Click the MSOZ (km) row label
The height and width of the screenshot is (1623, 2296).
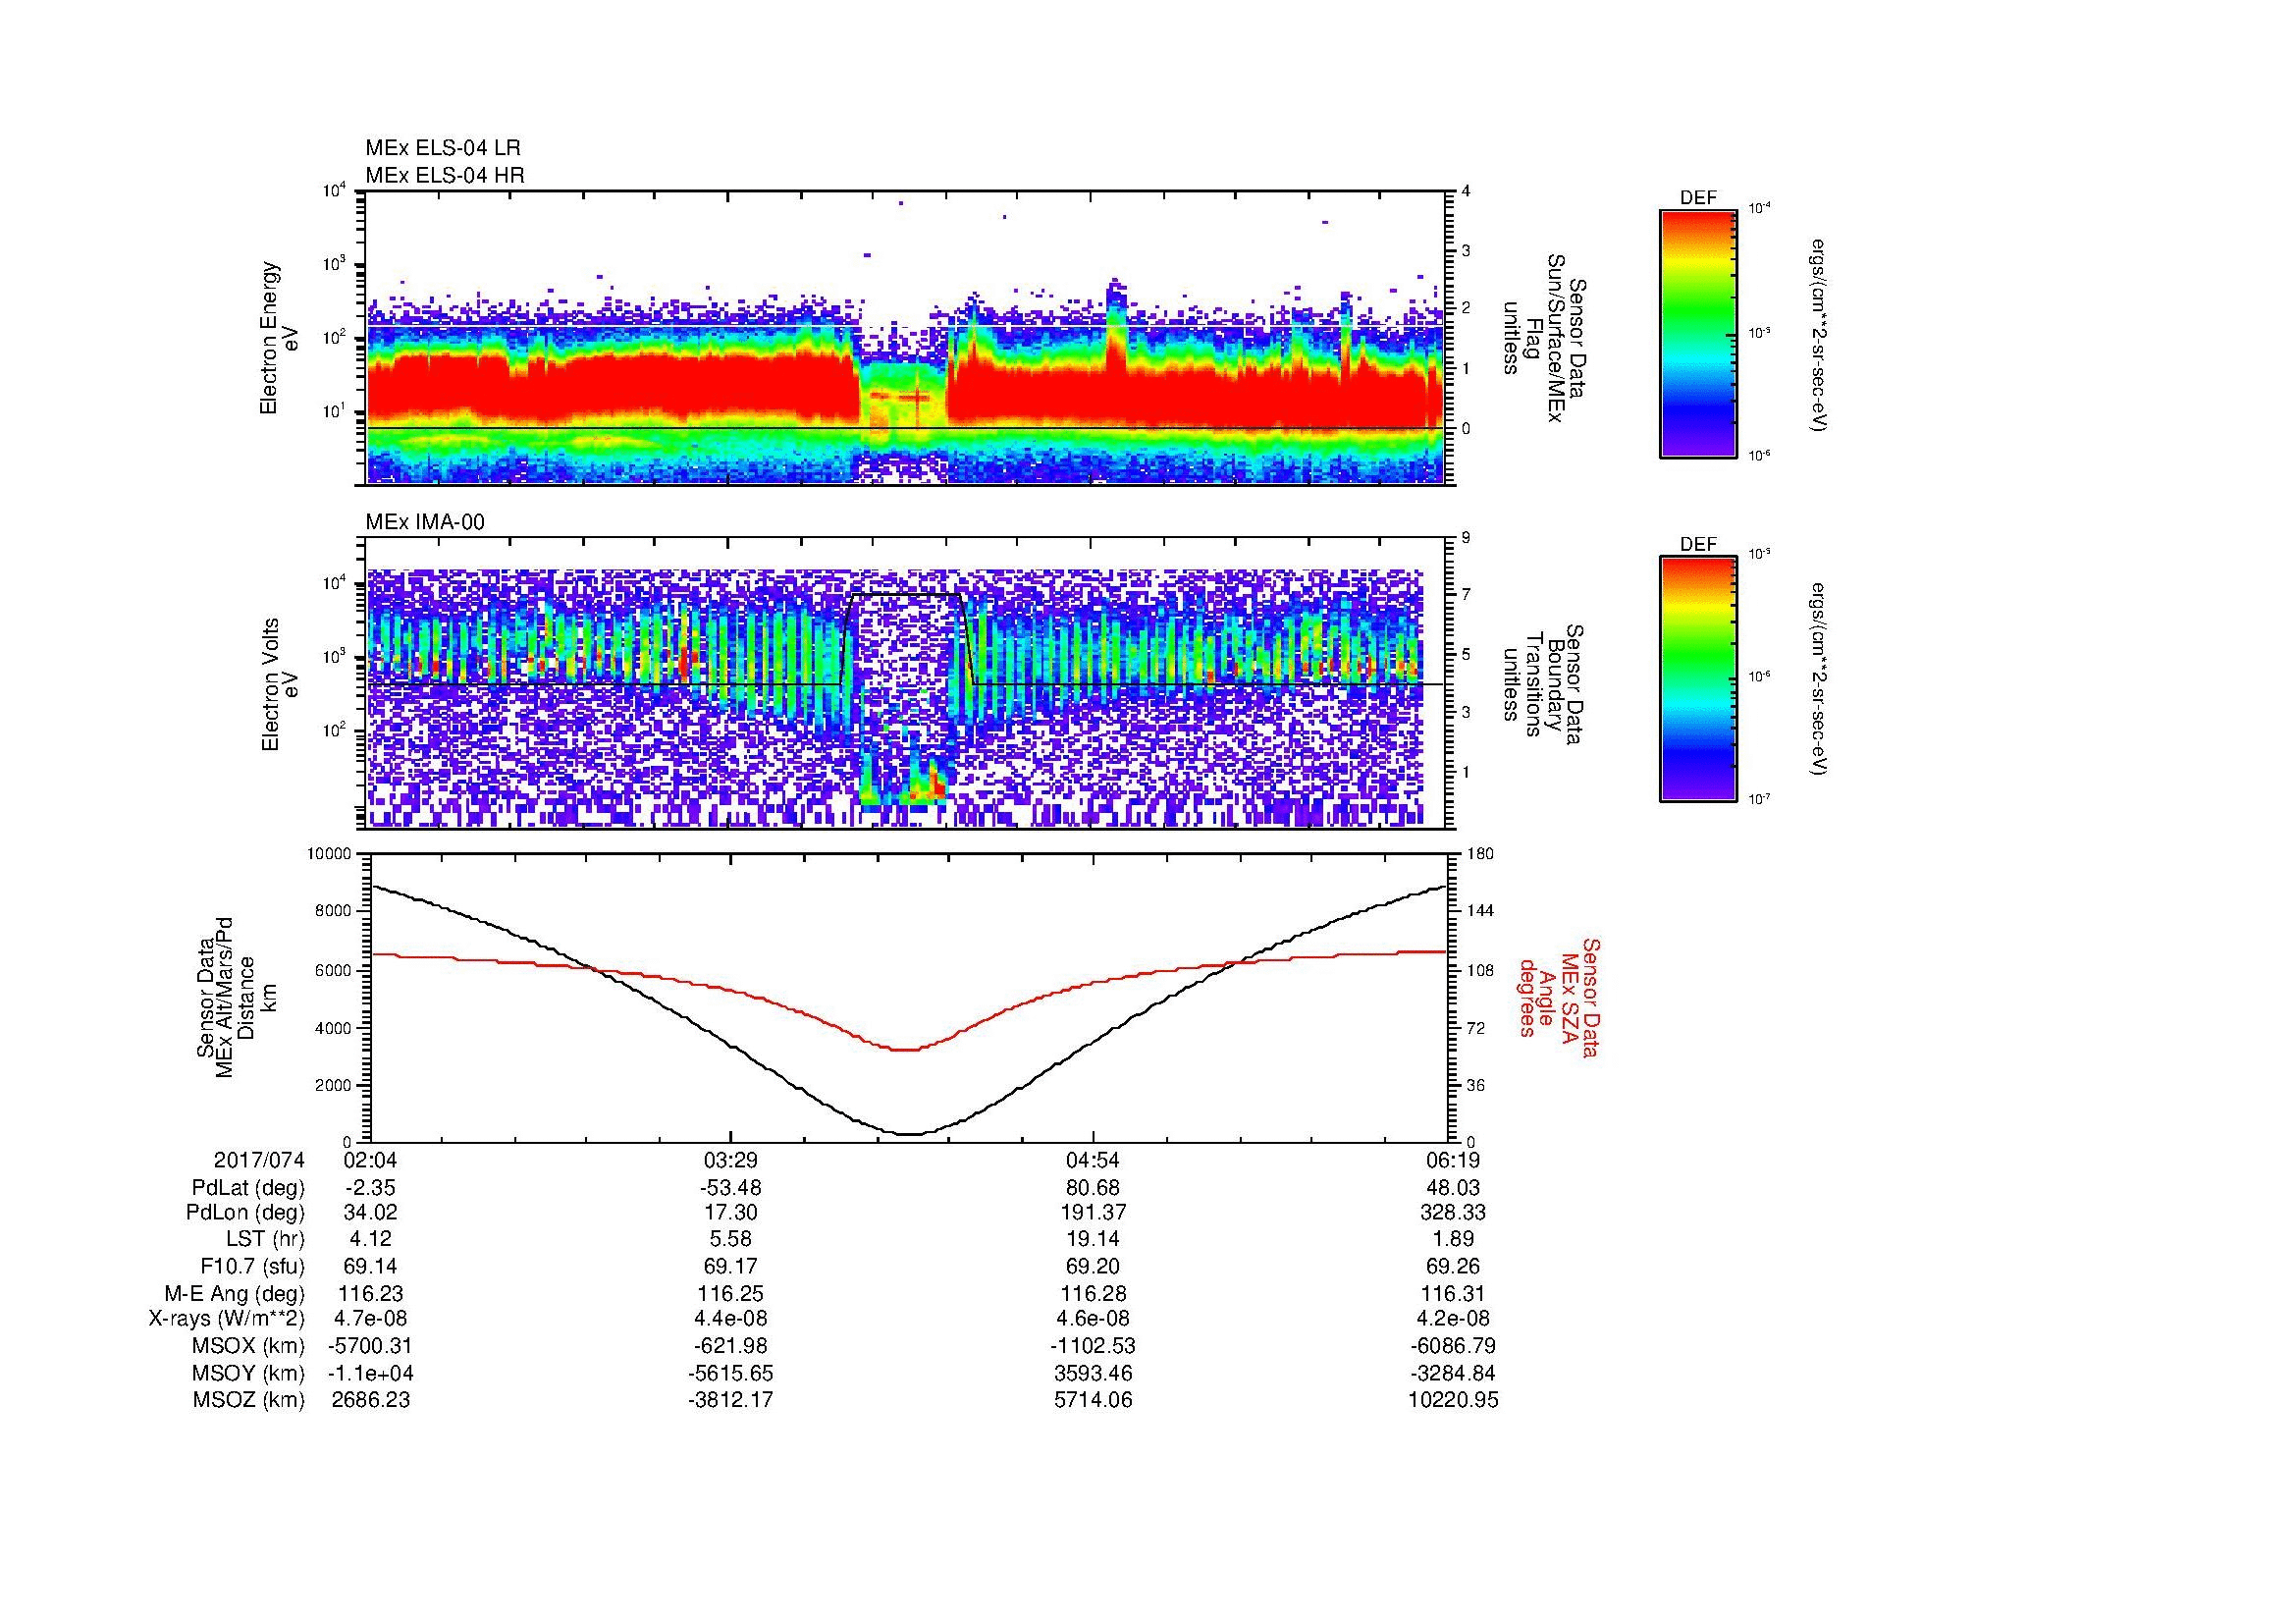(x=248, y=1400)
